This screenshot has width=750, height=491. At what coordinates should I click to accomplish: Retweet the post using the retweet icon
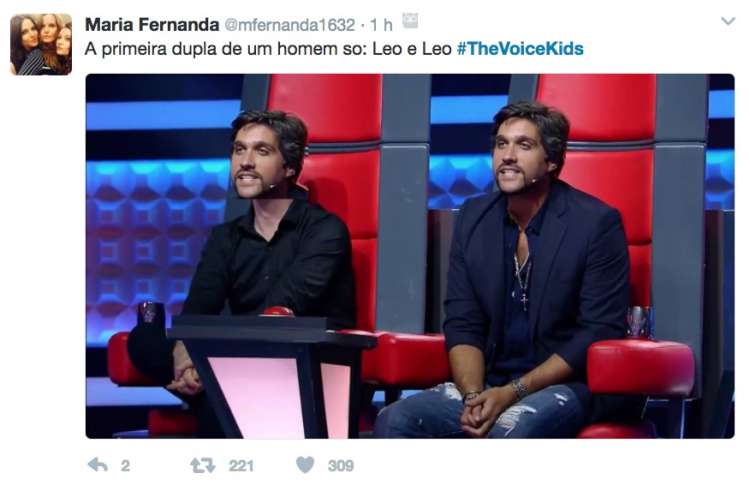203,465
